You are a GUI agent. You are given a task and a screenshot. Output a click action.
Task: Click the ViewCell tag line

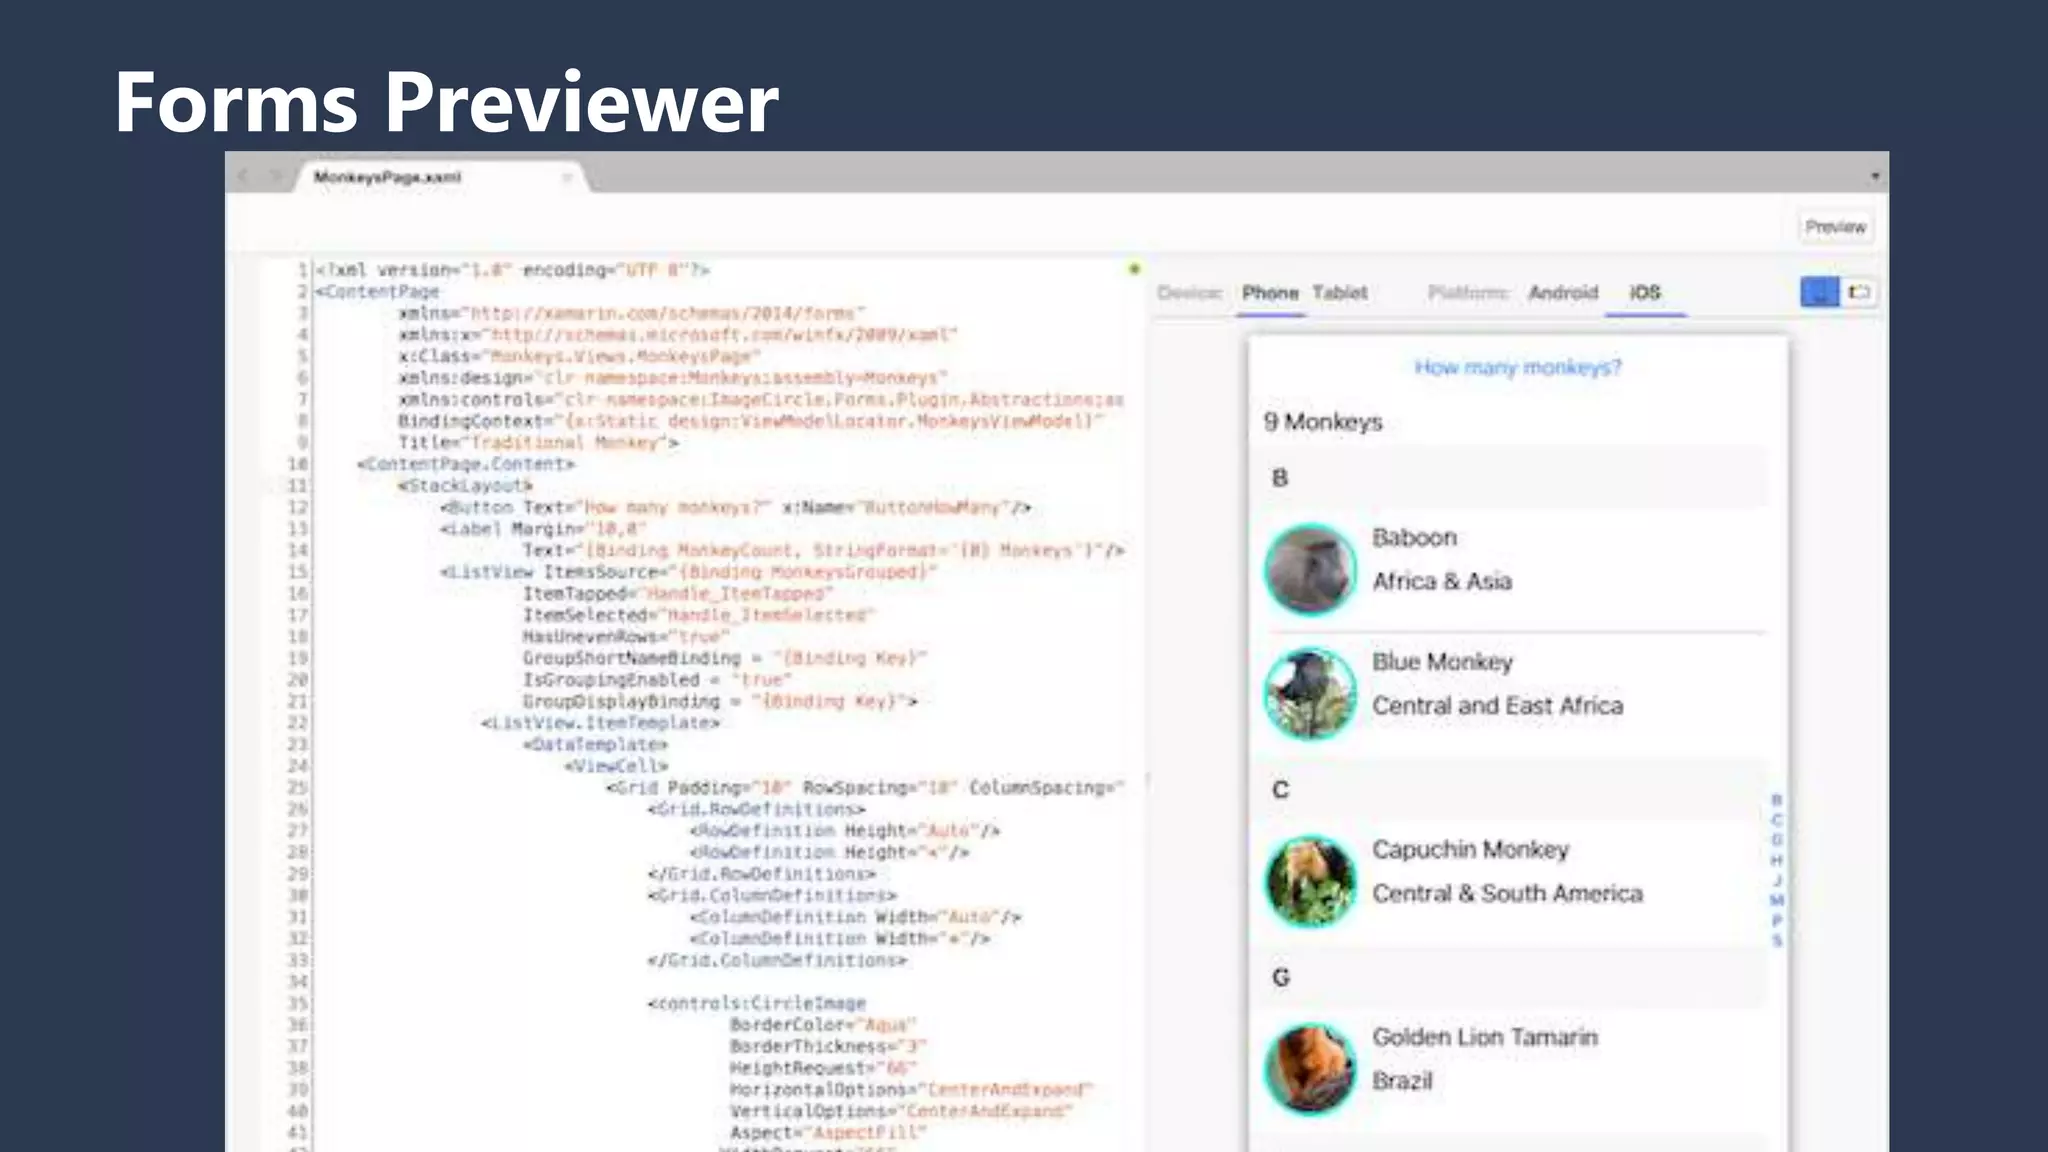tap(616, 766)
